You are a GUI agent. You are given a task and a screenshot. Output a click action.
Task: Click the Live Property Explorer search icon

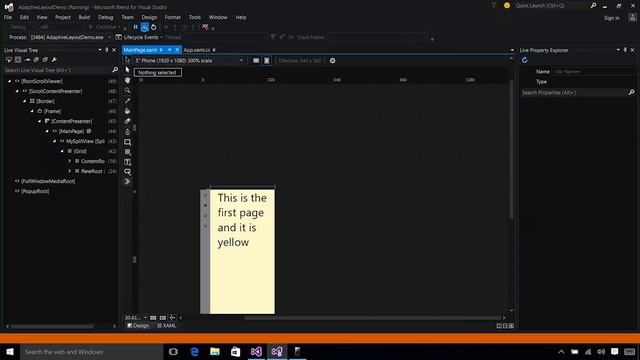[x=631, y=93]
